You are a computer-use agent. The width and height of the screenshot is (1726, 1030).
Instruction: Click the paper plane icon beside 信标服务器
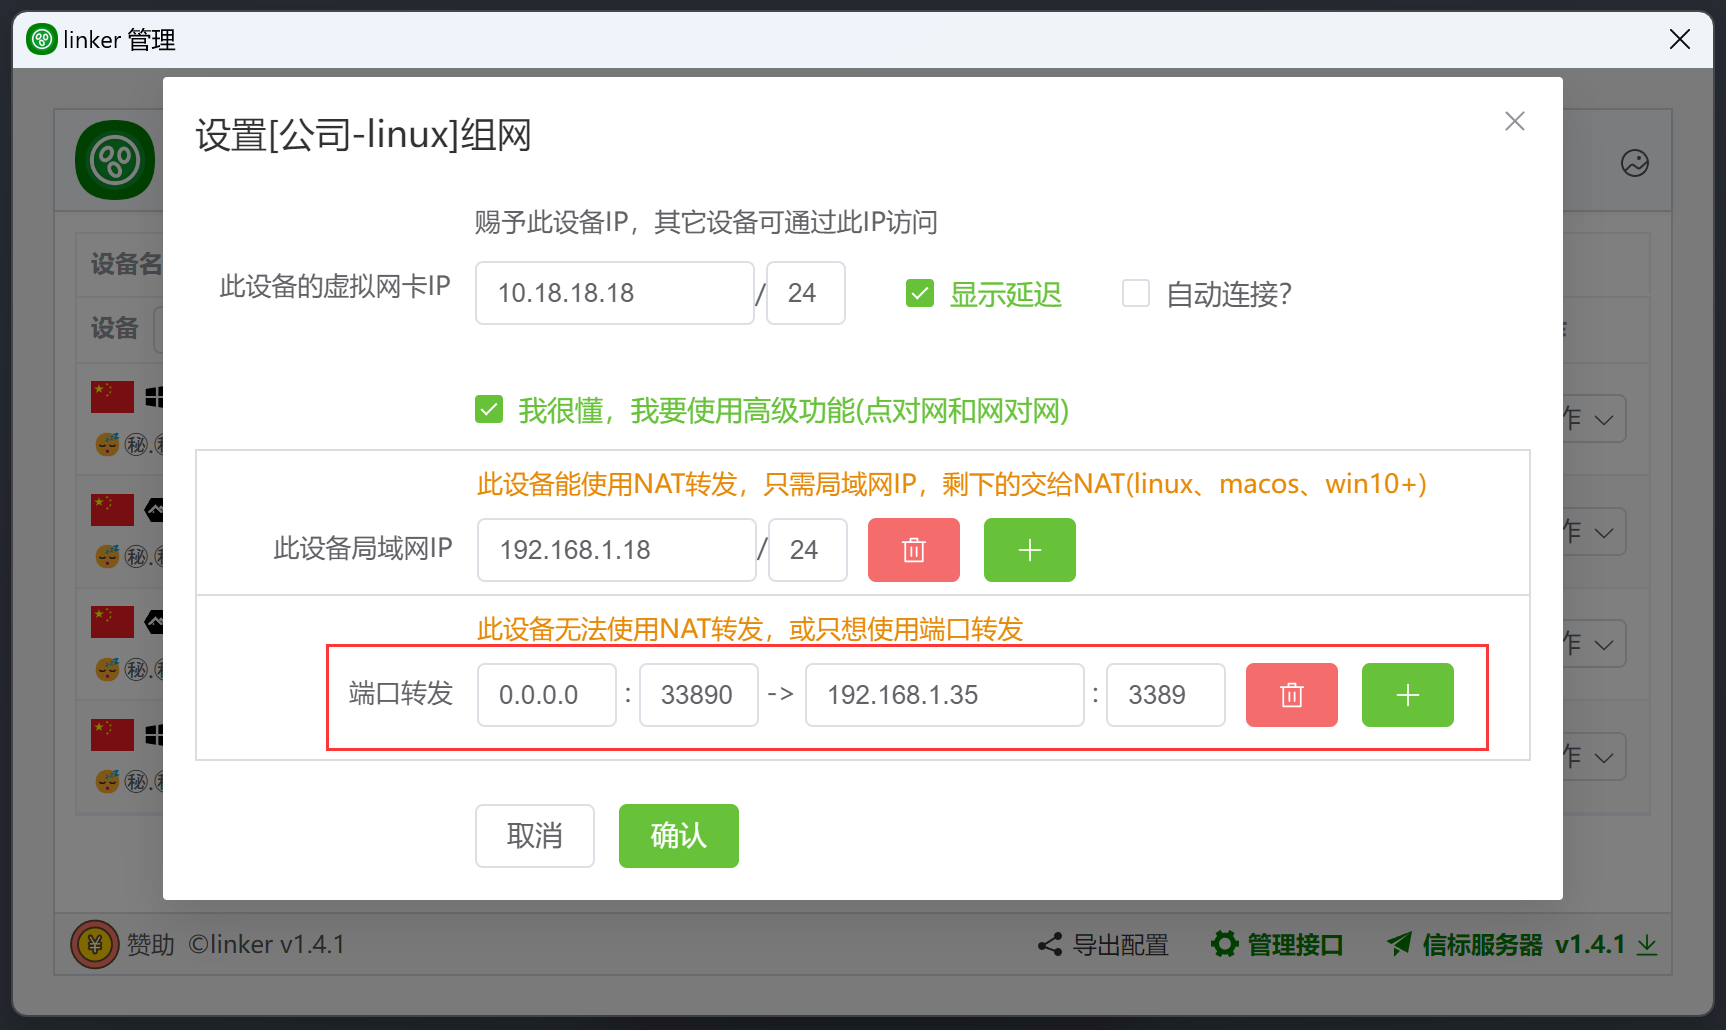click(1400, 944)
